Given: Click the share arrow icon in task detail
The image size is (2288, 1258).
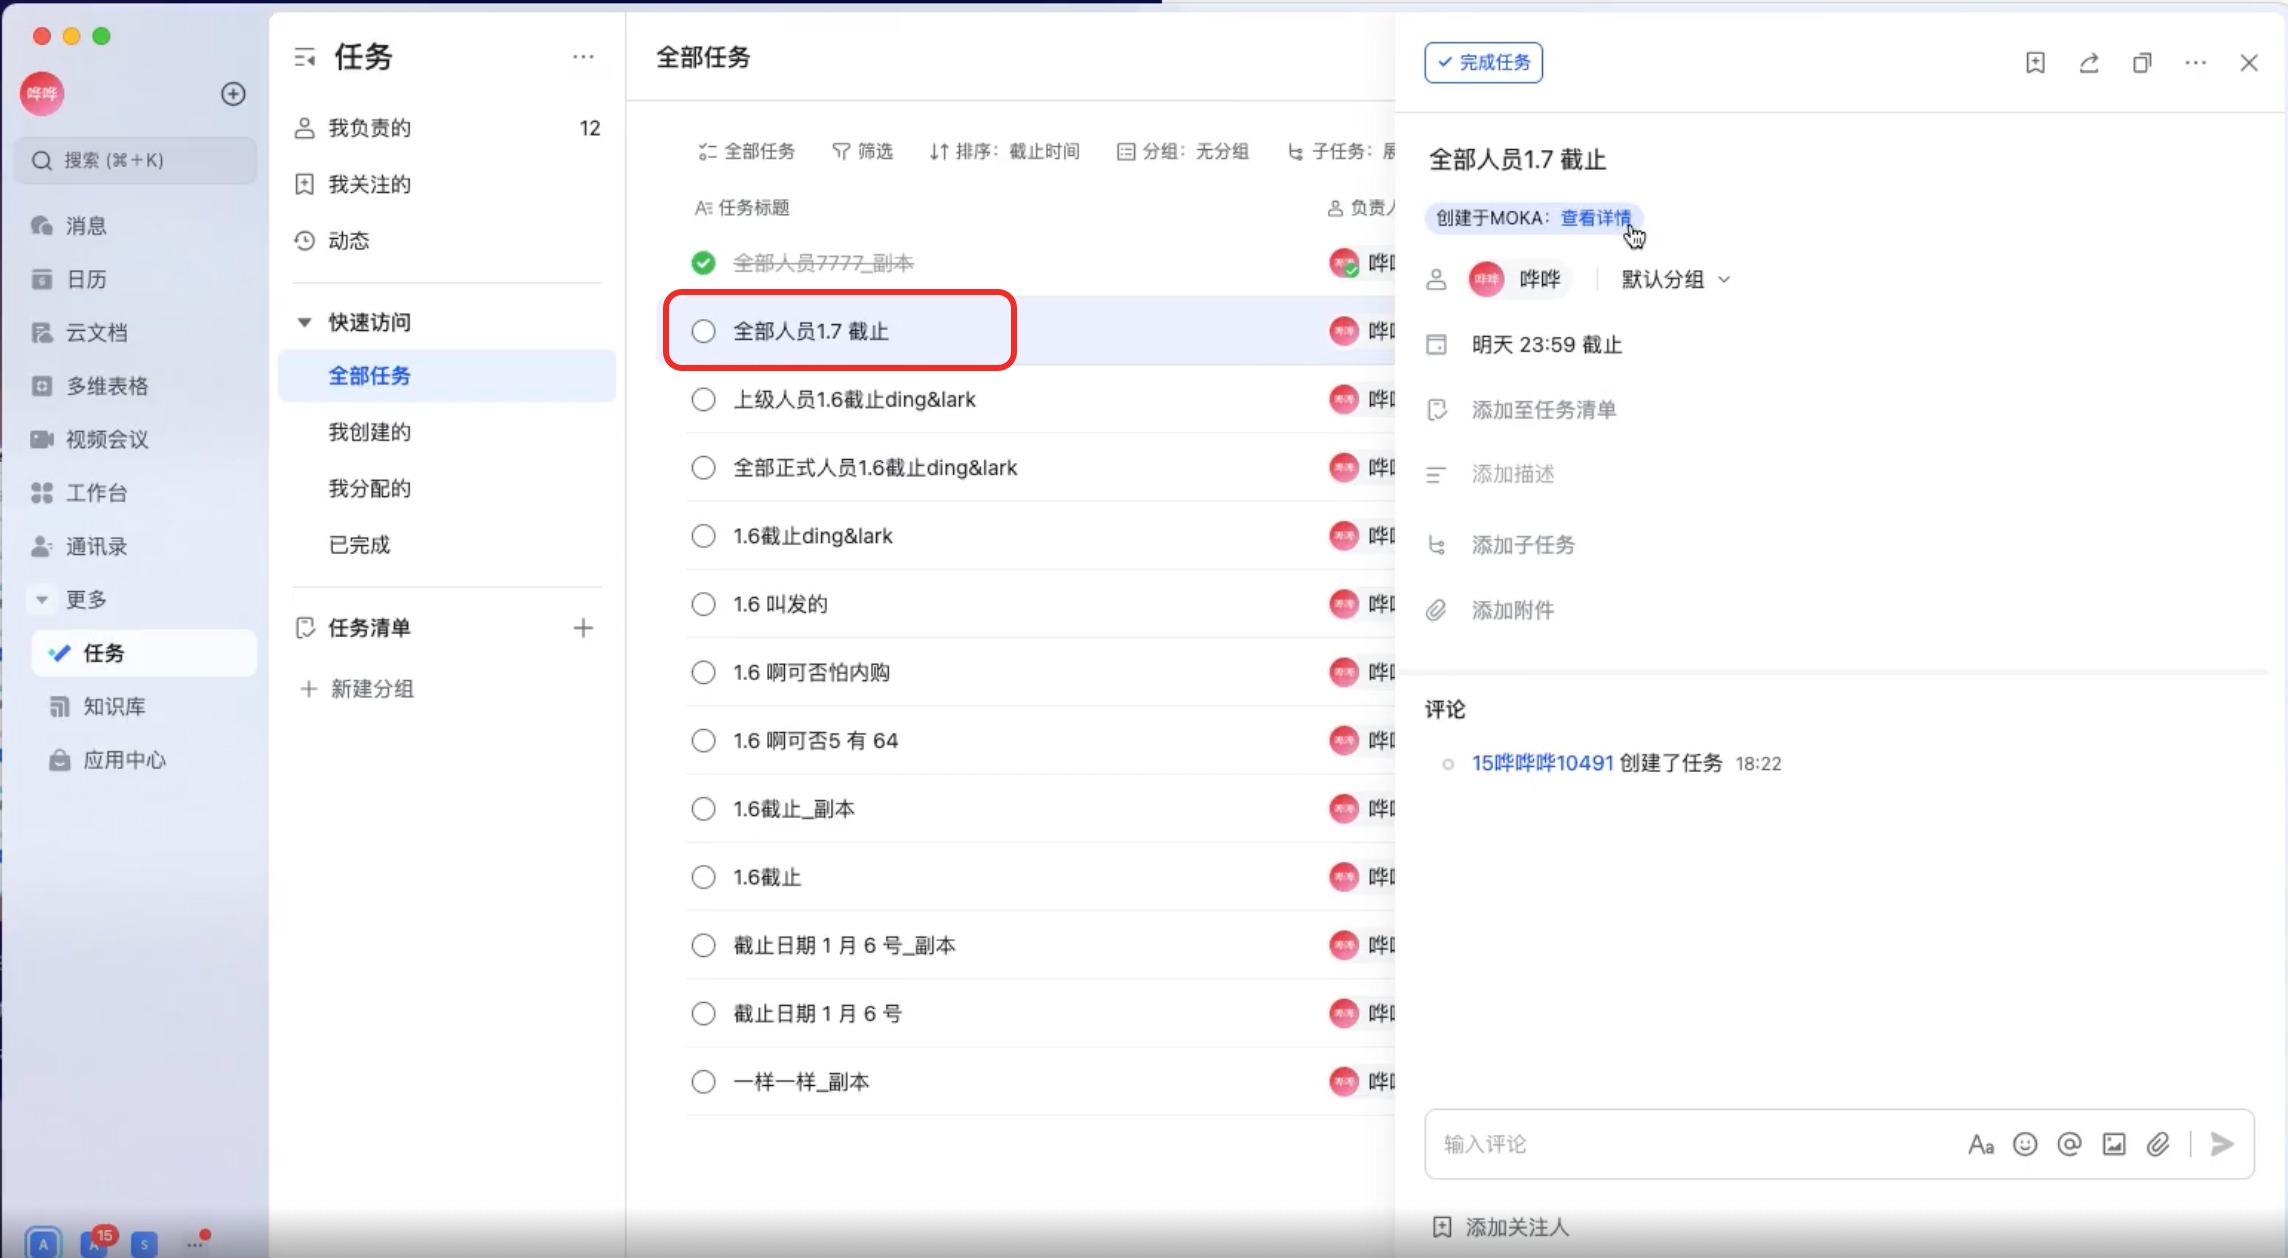Looking at the screenshot, I should (x=2089, y=63).
